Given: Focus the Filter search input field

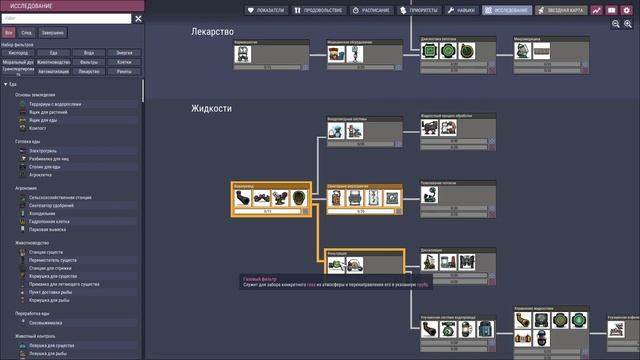Looking at the screenshot, I should pos(67,18).
